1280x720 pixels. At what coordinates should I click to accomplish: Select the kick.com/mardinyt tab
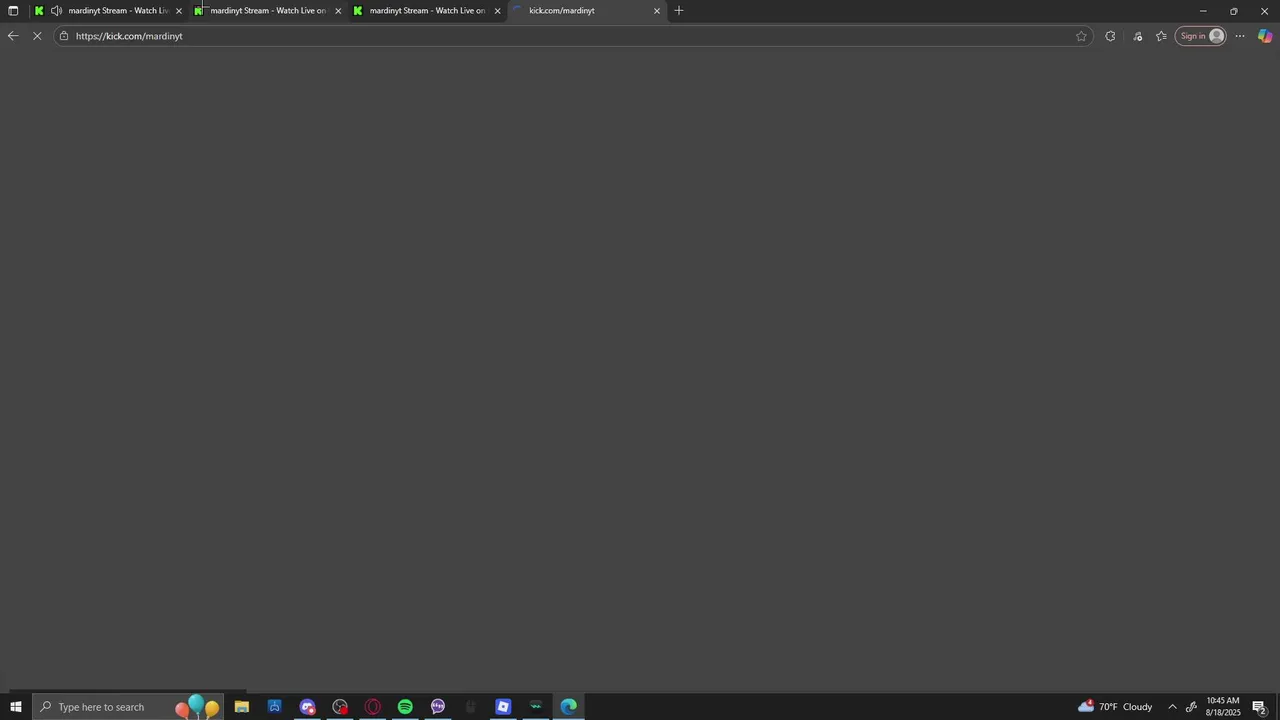coord(588,11)
